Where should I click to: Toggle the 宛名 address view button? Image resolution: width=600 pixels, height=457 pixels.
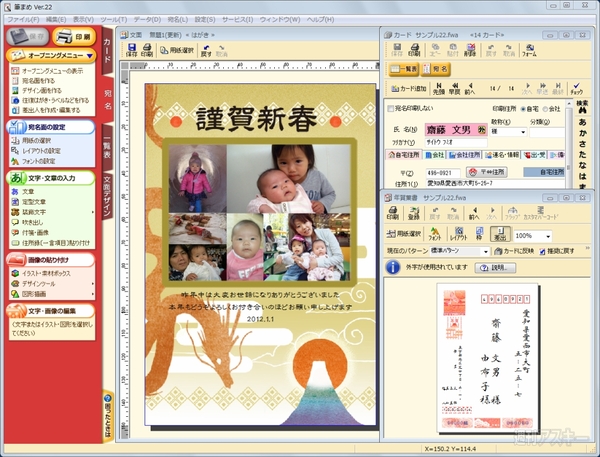435,69
